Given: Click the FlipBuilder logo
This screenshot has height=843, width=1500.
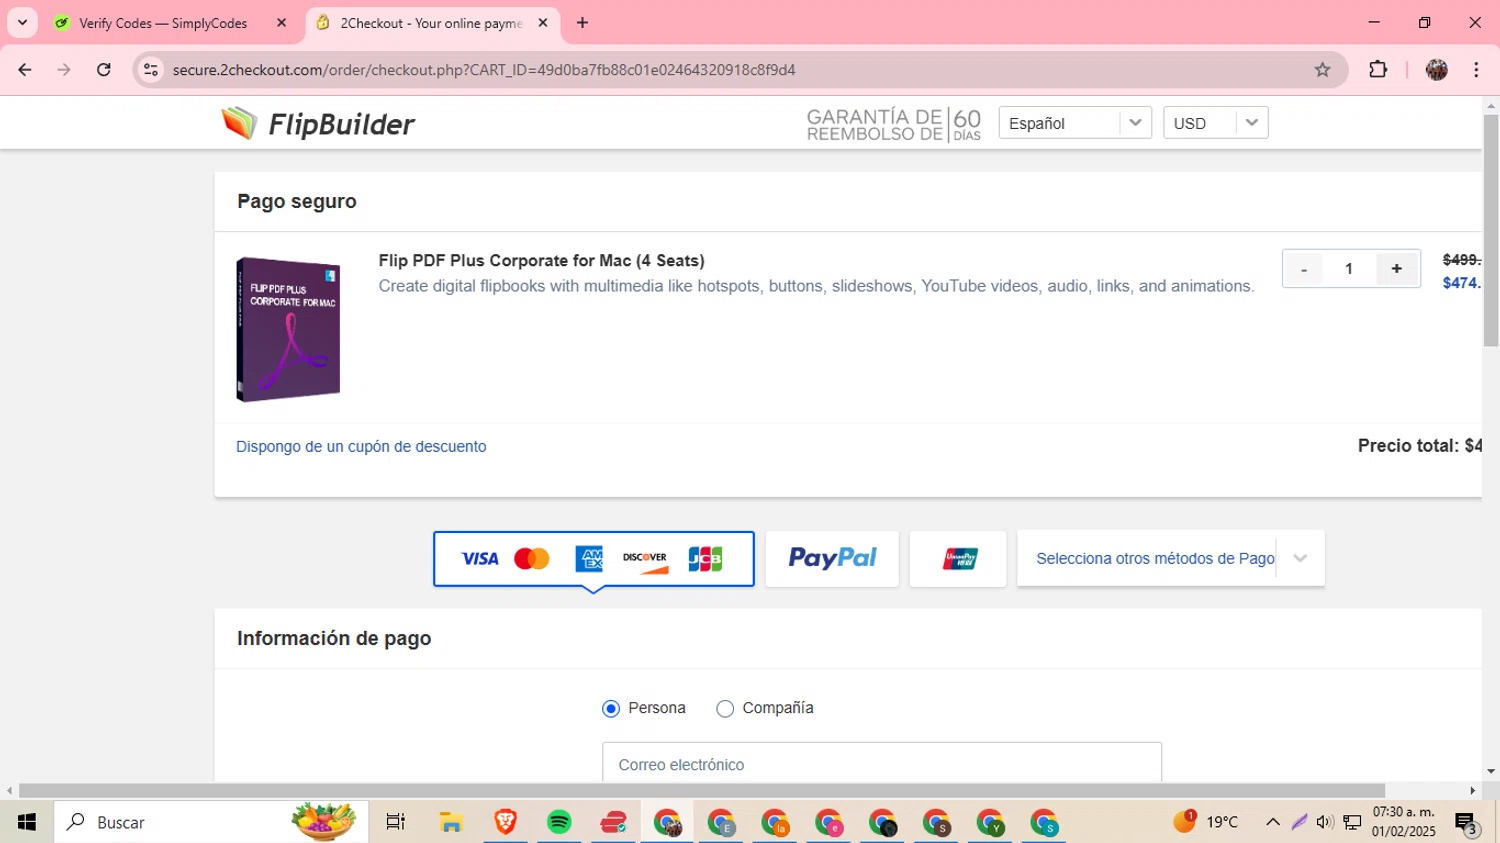Looking at the screenshot, I should [318, 123].
